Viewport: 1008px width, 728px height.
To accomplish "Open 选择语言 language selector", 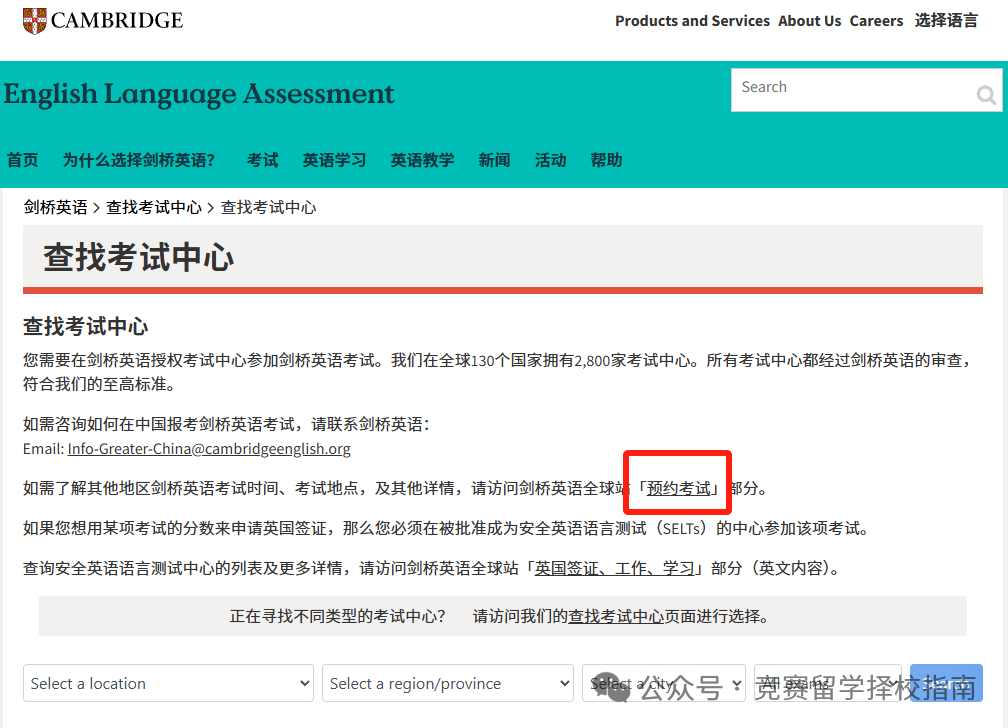I will tap(946, 21).
